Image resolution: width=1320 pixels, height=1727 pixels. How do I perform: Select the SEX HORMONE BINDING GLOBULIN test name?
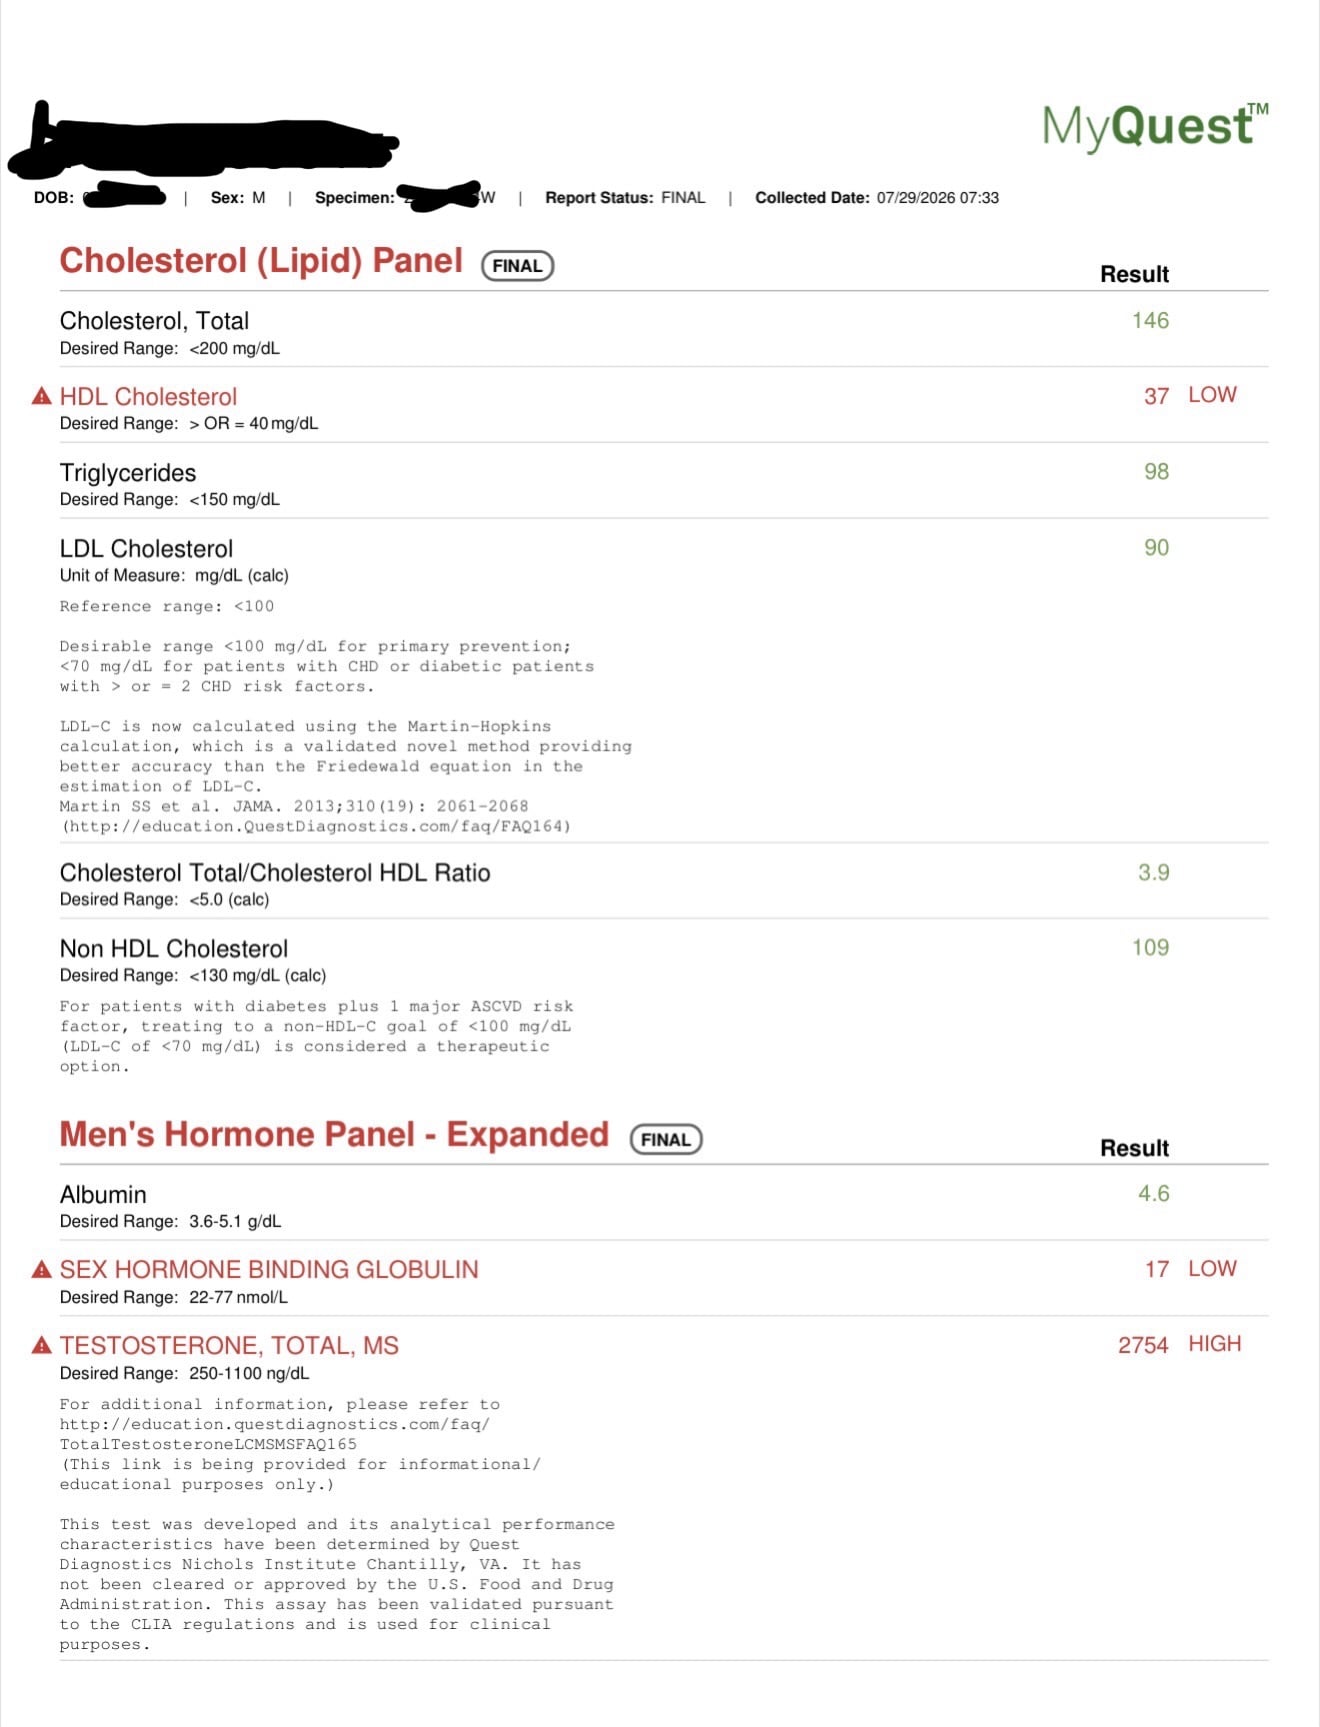click(269, 1270)
